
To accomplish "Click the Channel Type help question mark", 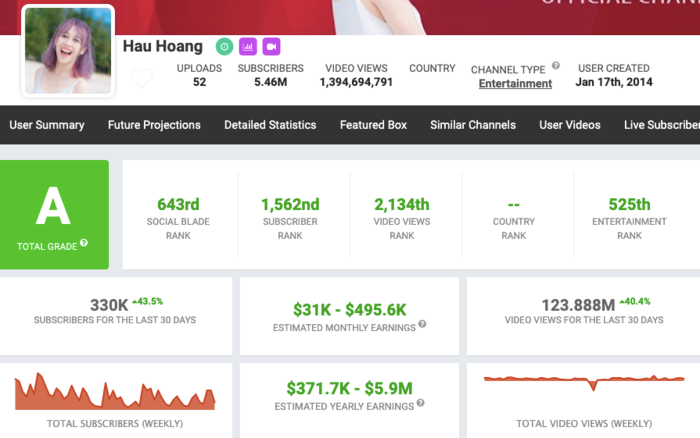I will pos(556,66).
